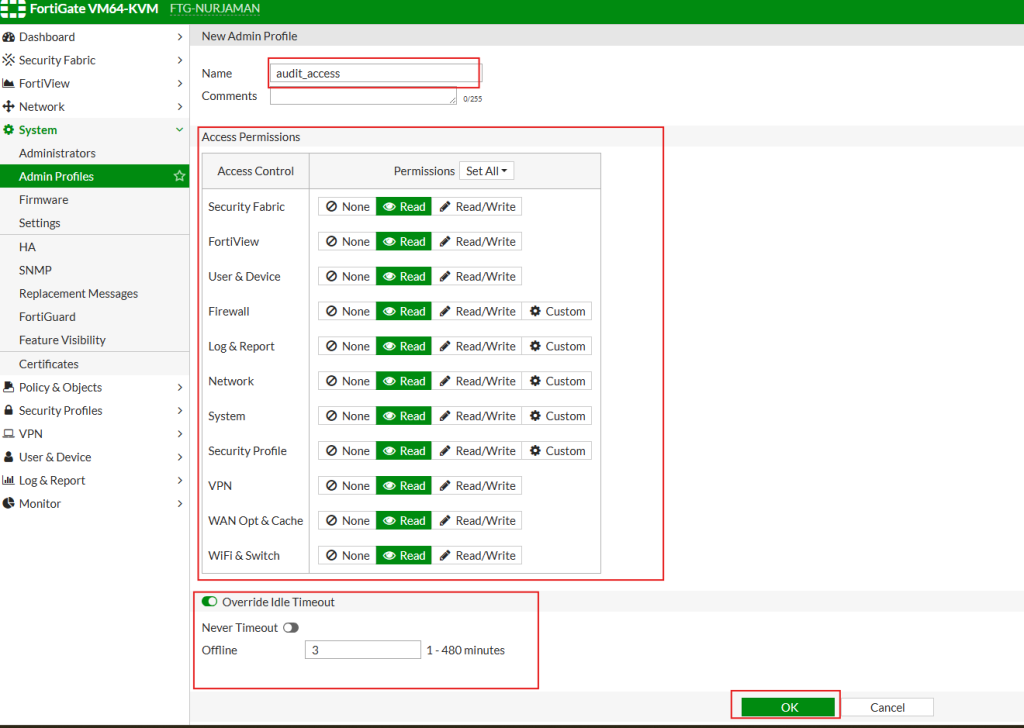
Task: Click the Offline timeout minutes field
Action: pos(362,650)
